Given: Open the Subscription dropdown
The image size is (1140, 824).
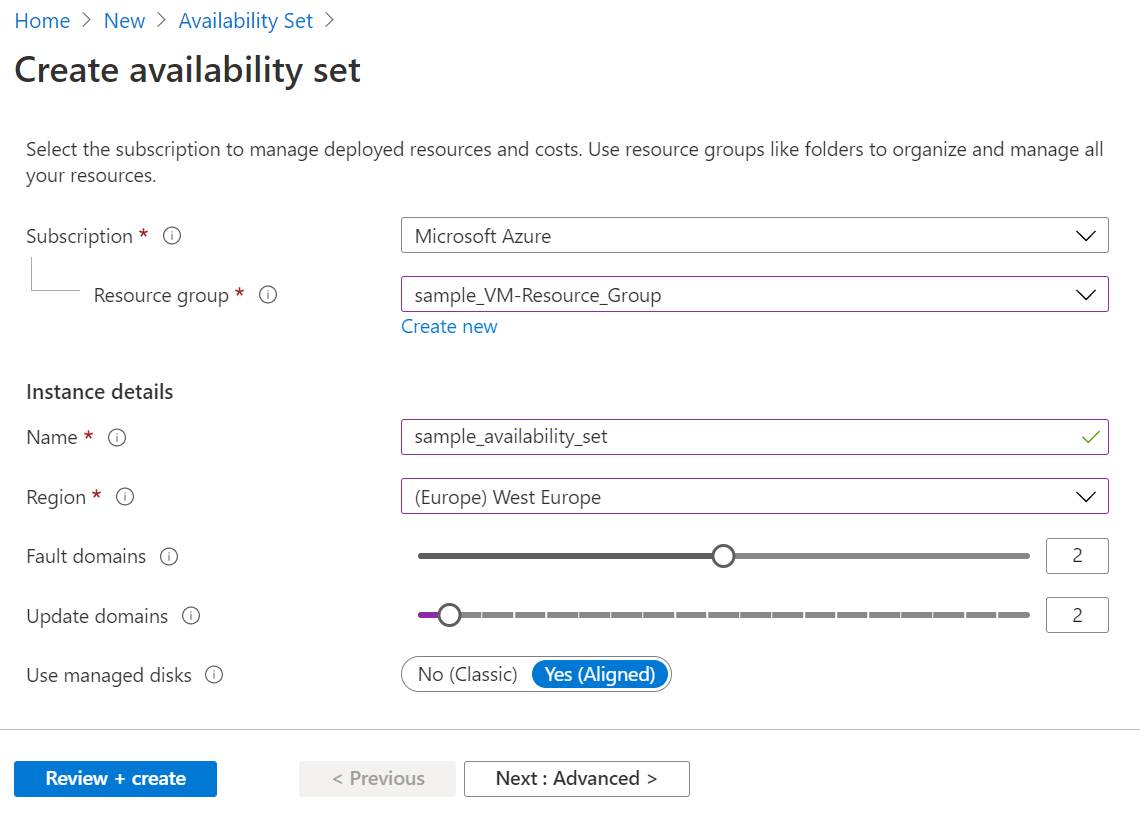Looking at the screenshot, I should (x=754, y=236).
